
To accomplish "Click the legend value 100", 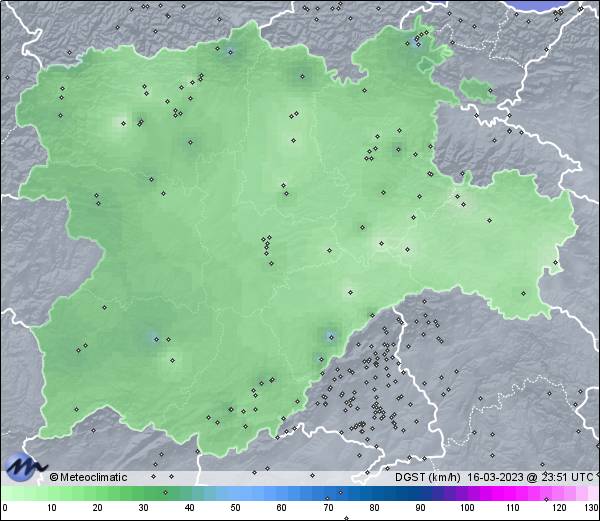I will (x=467, y=508).
